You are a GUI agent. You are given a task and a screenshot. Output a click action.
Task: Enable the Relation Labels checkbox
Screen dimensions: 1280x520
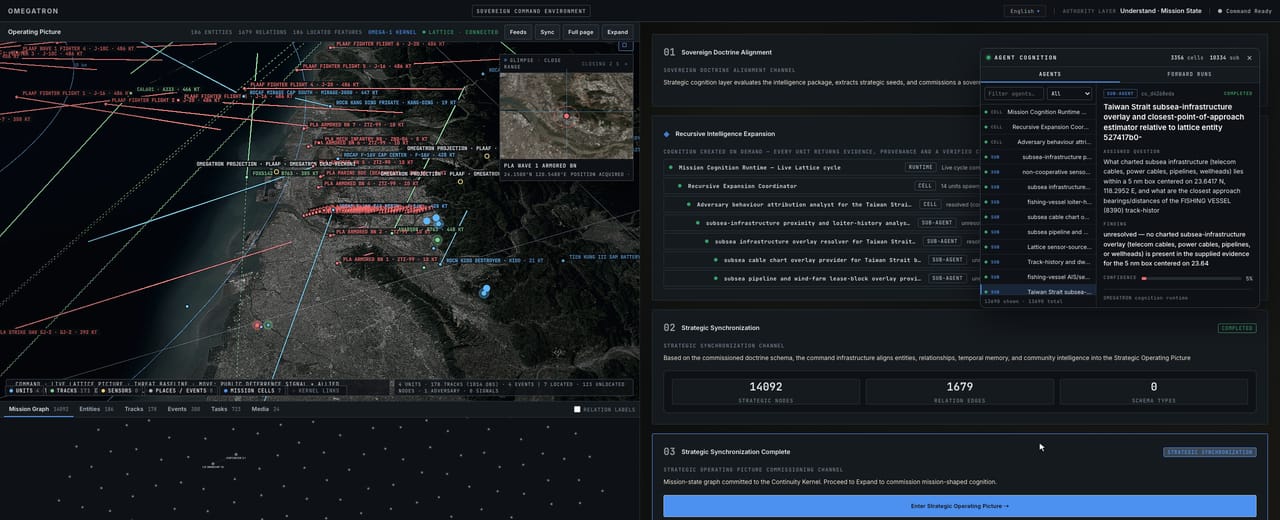(x=577, y=409)
